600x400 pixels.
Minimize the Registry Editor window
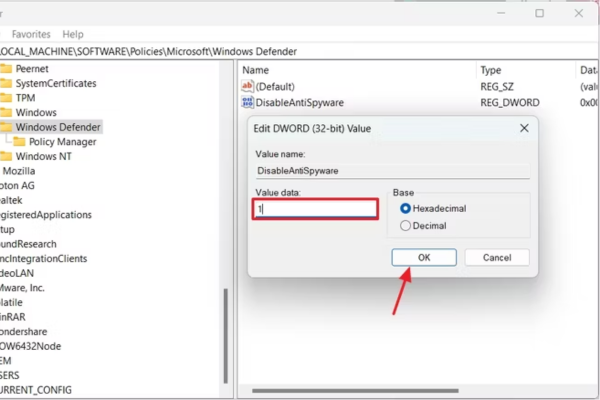click(x=501, y=13)
